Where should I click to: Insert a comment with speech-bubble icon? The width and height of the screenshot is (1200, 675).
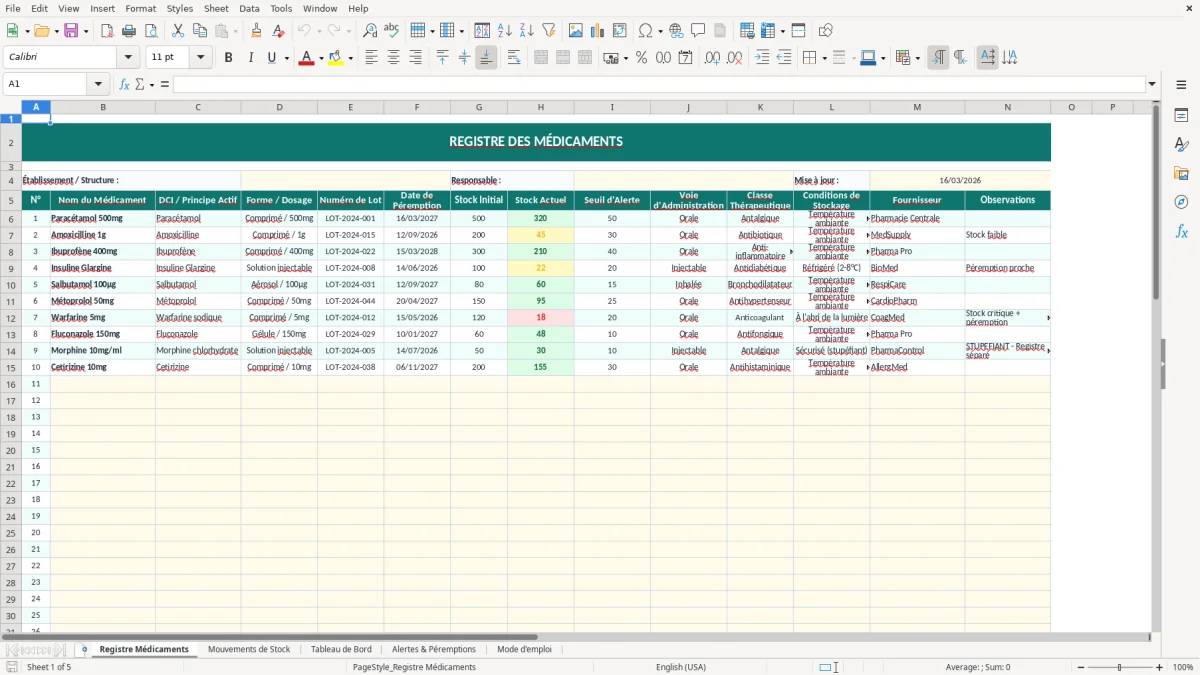[x=699, y=31]
